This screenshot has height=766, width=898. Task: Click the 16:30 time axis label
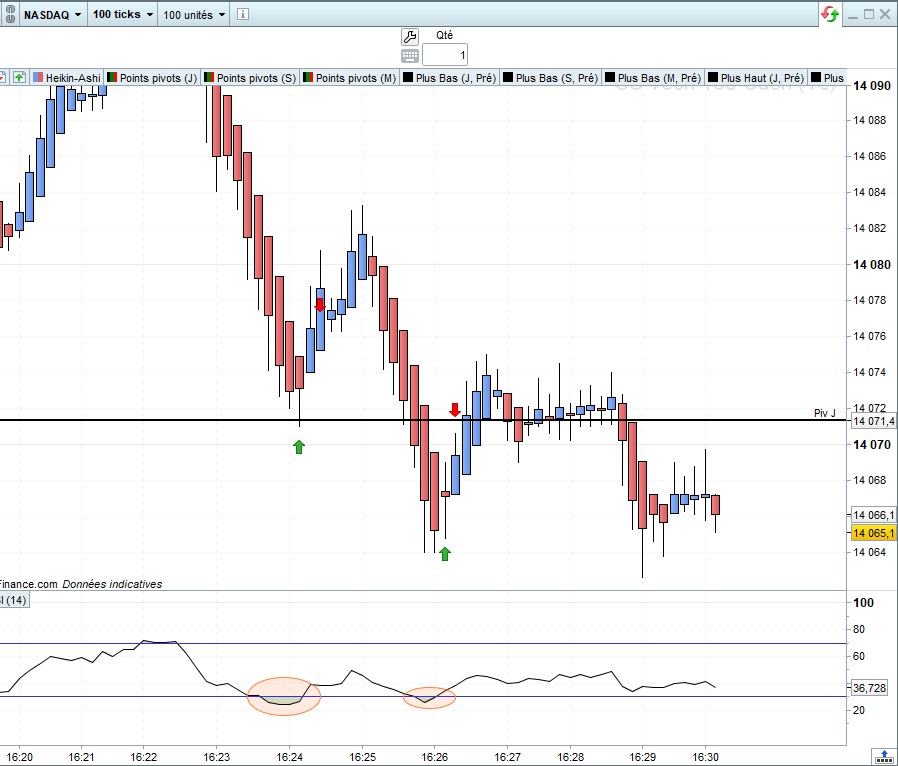pos(705,757)
